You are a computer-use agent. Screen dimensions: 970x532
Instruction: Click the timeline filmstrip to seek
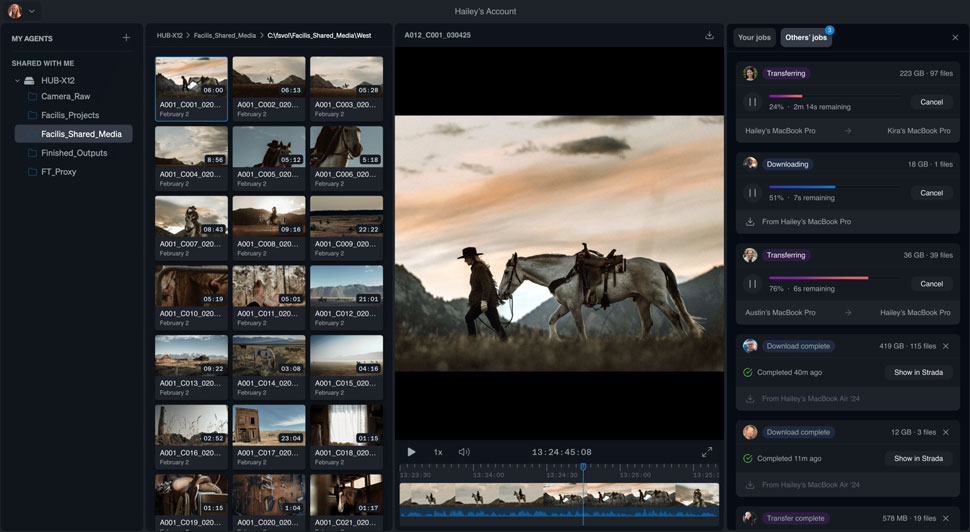point(500,495)
